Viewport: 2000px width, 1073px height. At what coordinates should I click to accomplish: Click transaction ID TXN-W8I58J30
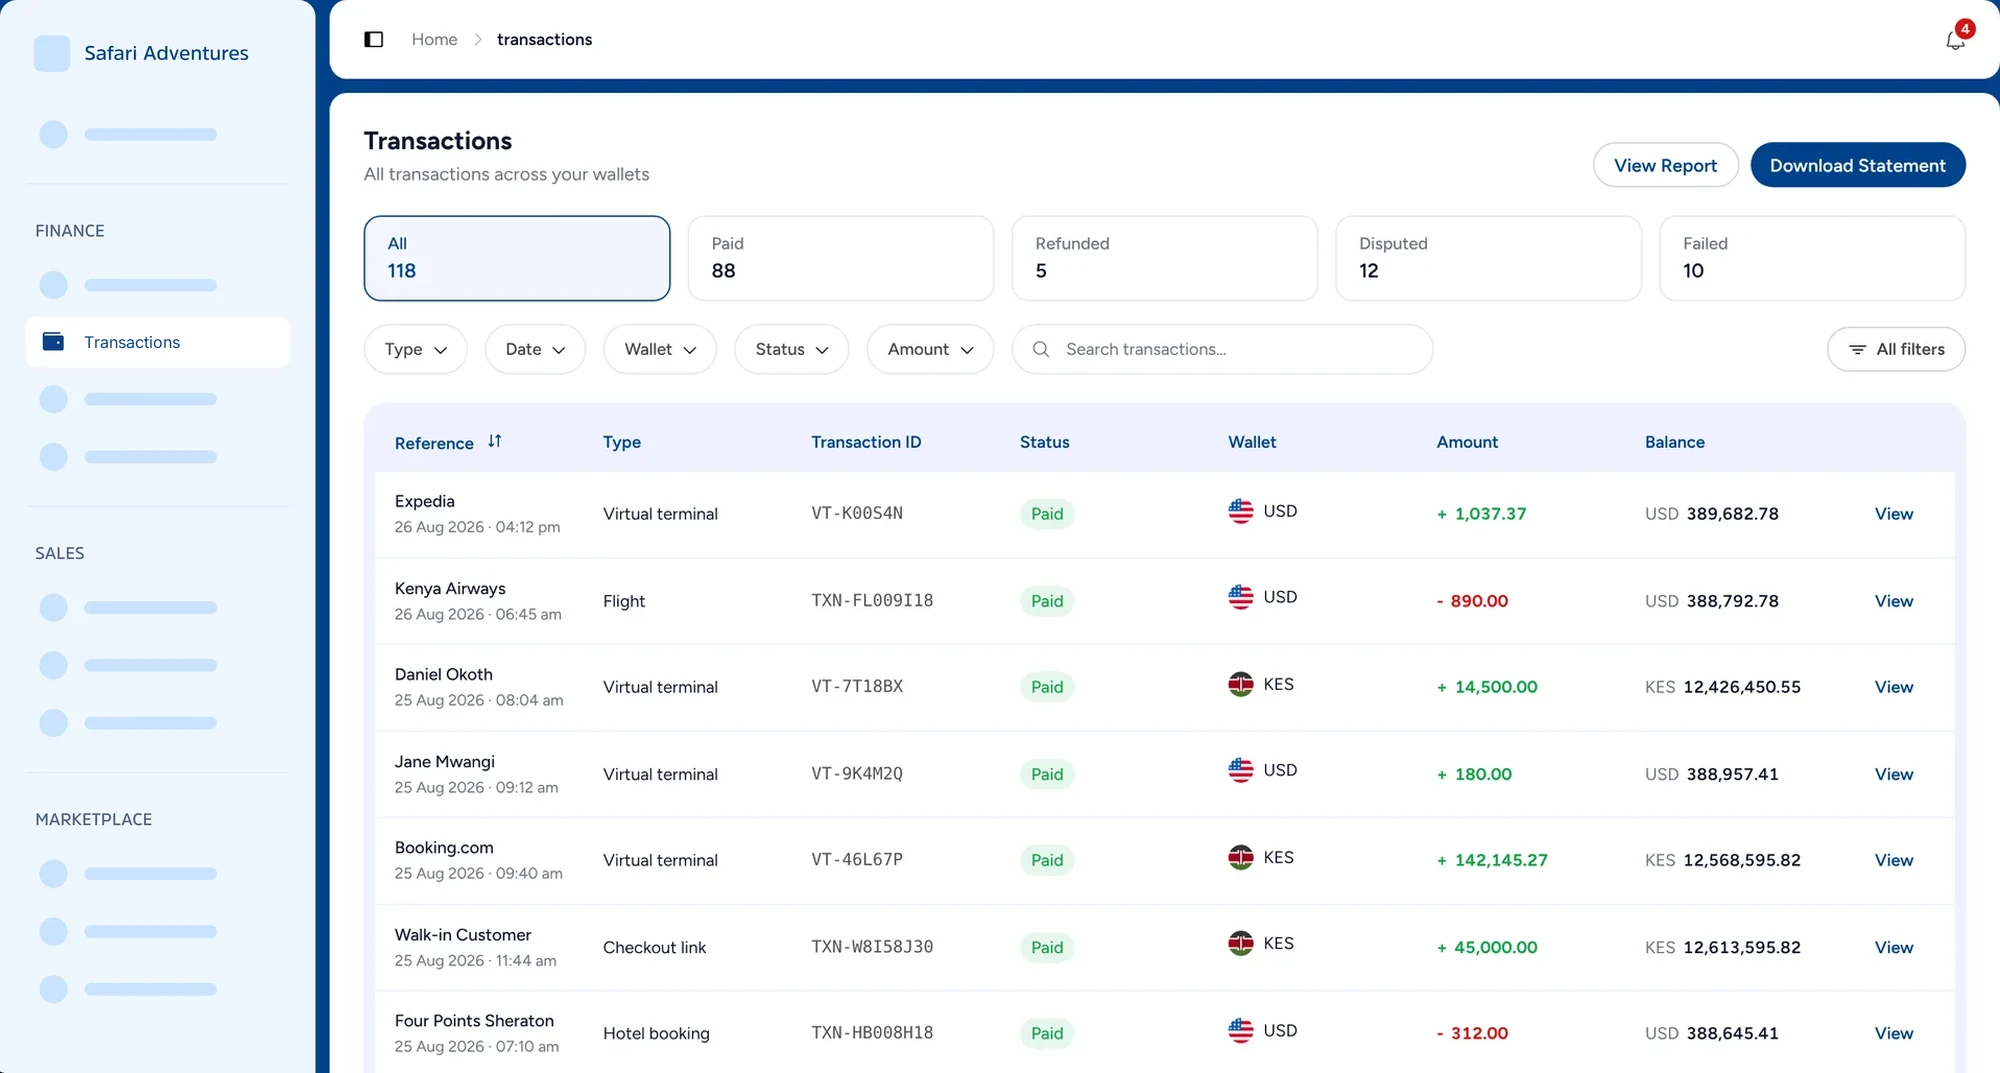pyautogui.click(x=872, y=946)
